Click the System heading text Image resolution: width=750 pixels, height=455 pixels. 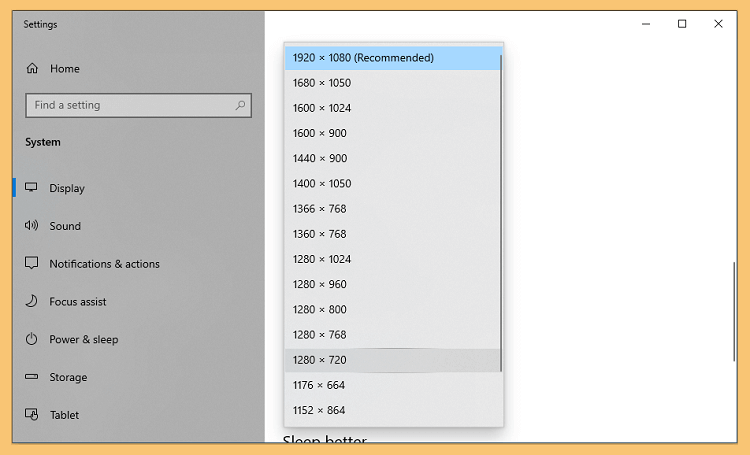(43, 142)
